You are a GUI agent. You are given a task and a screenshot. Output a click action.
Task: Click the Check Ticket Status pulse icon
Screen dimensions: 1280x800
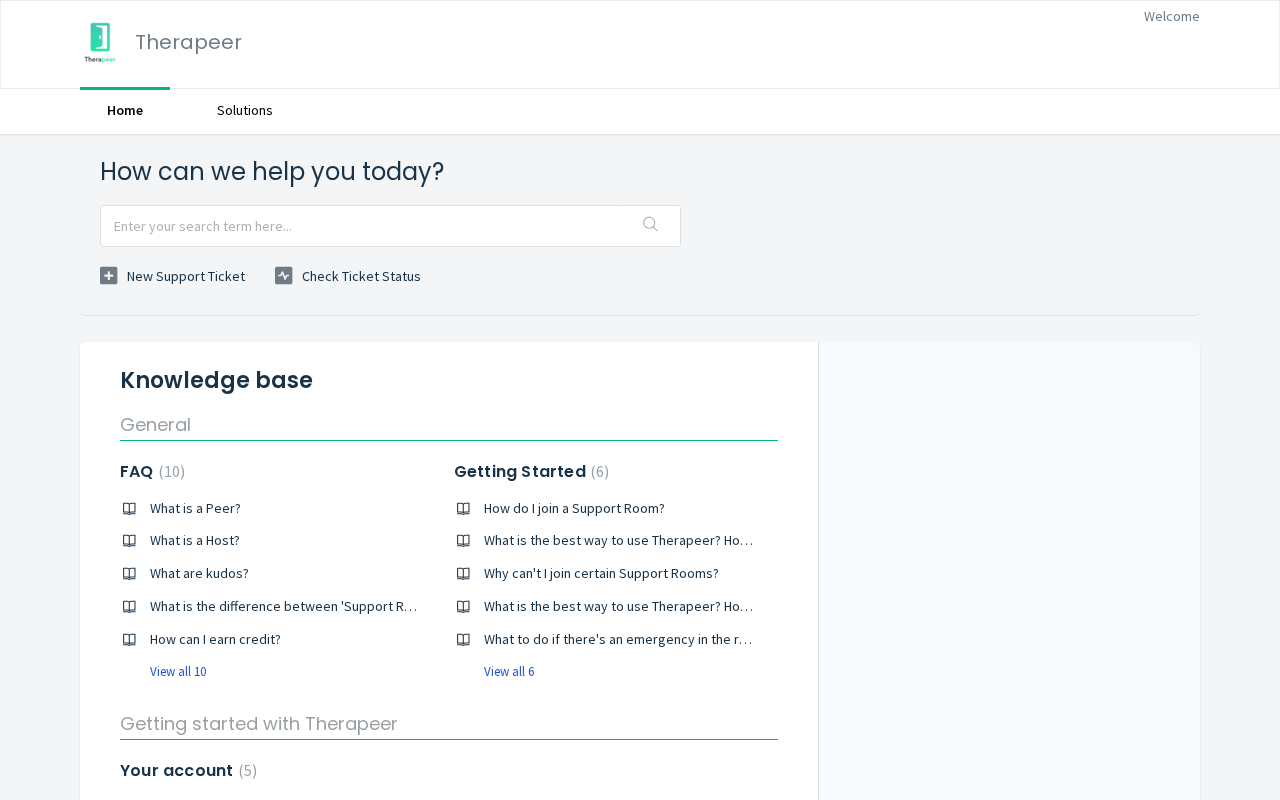(x=284, y=276)
